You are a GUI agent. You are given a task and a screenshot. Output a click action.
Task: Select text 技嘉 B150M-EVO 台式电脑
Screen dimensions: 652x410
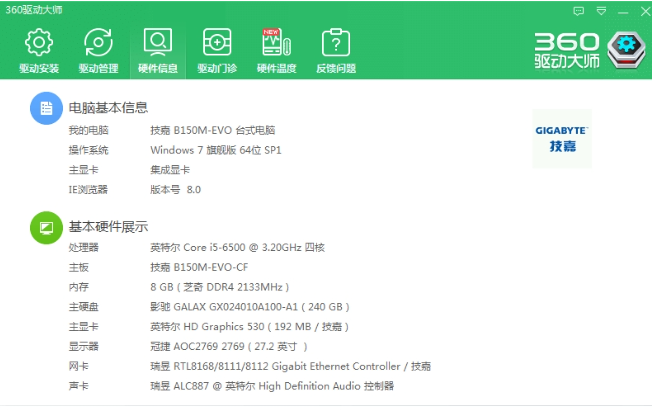[212, 130]
